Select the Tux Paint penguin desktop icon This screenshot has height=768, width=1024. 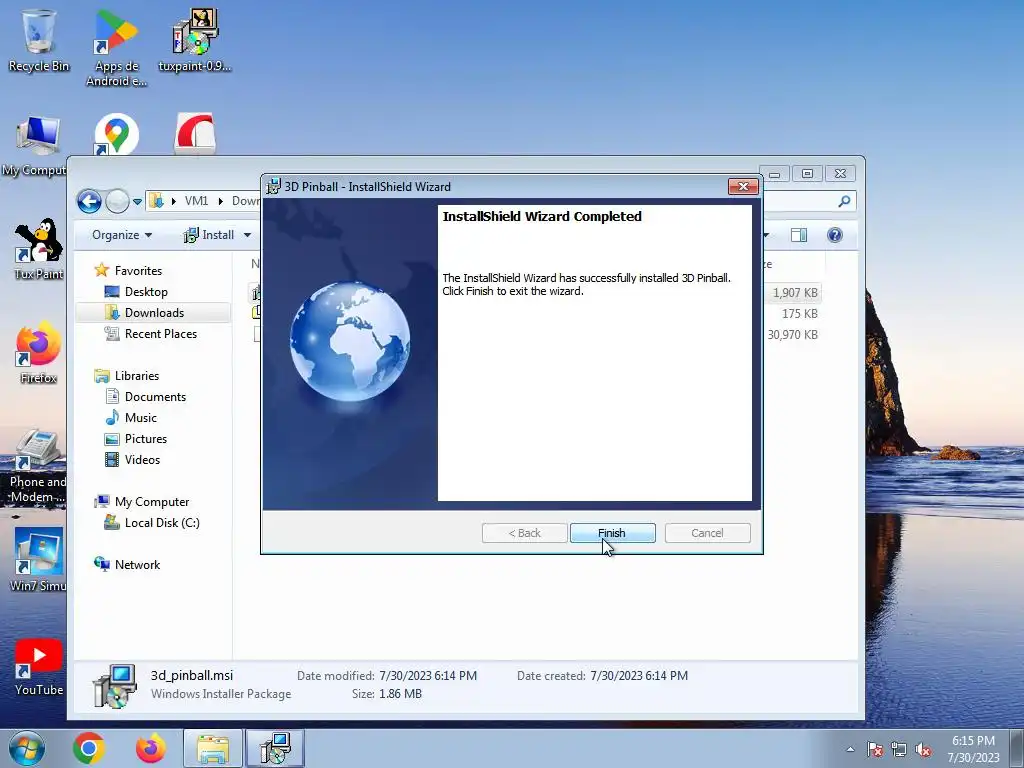39,249
